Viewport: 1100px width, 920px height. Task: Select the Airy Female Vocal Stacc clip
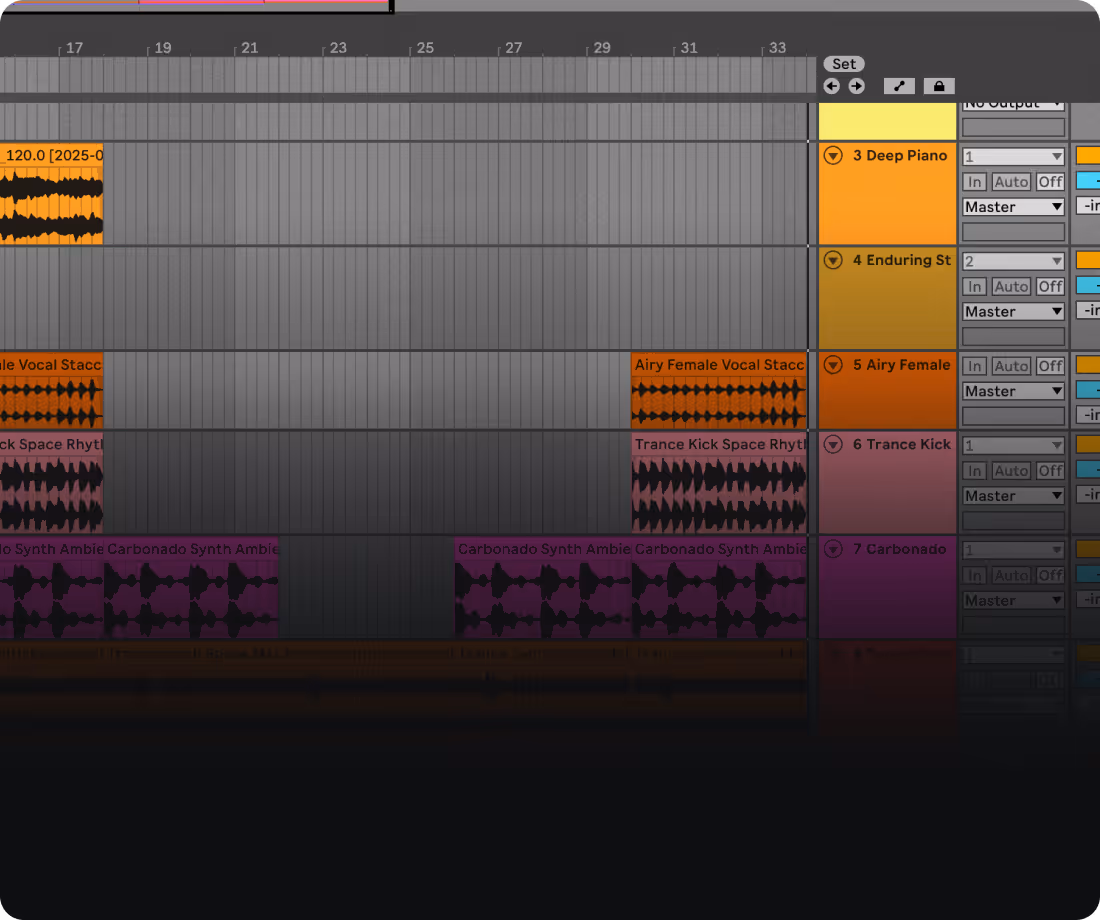(x=719, y=390)
